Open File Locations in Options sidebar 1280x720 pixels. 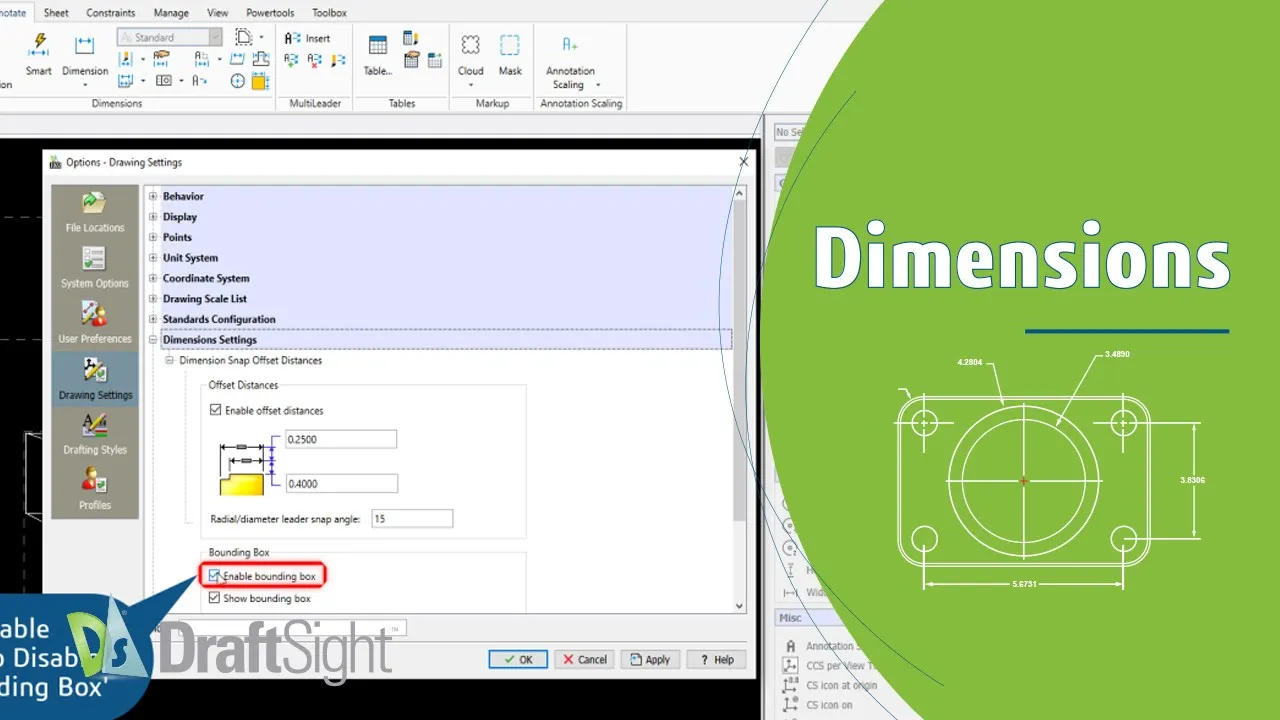click(95, 212)
